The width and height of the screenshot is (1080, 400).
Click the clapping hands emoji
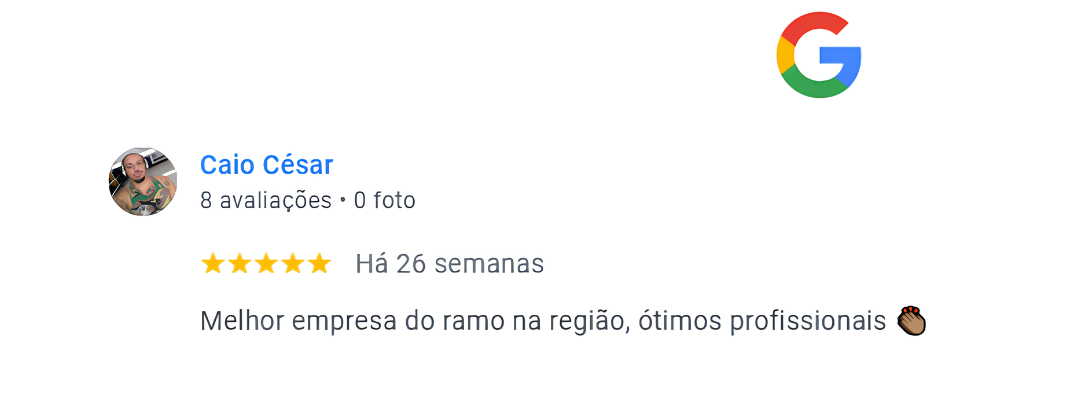(x=911, y=321)
